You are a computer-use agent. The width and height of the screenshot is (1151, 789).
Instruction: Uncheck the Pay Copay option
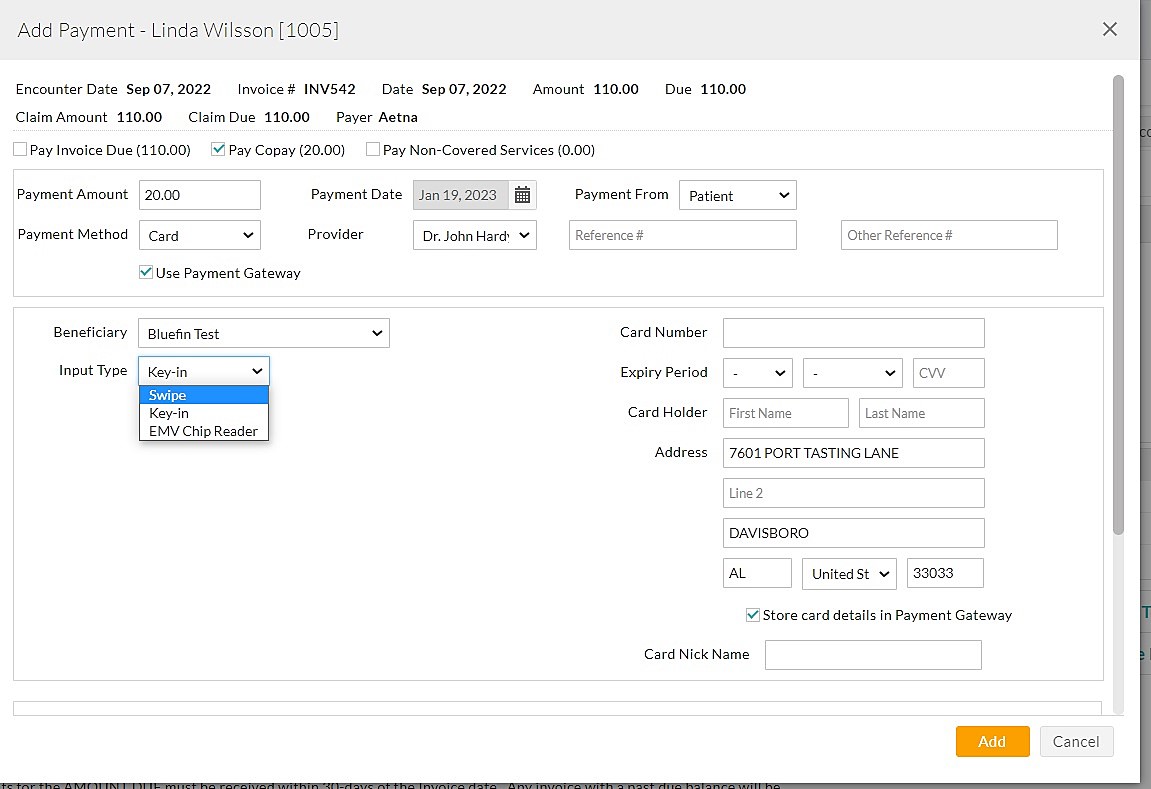pos(217,149)
